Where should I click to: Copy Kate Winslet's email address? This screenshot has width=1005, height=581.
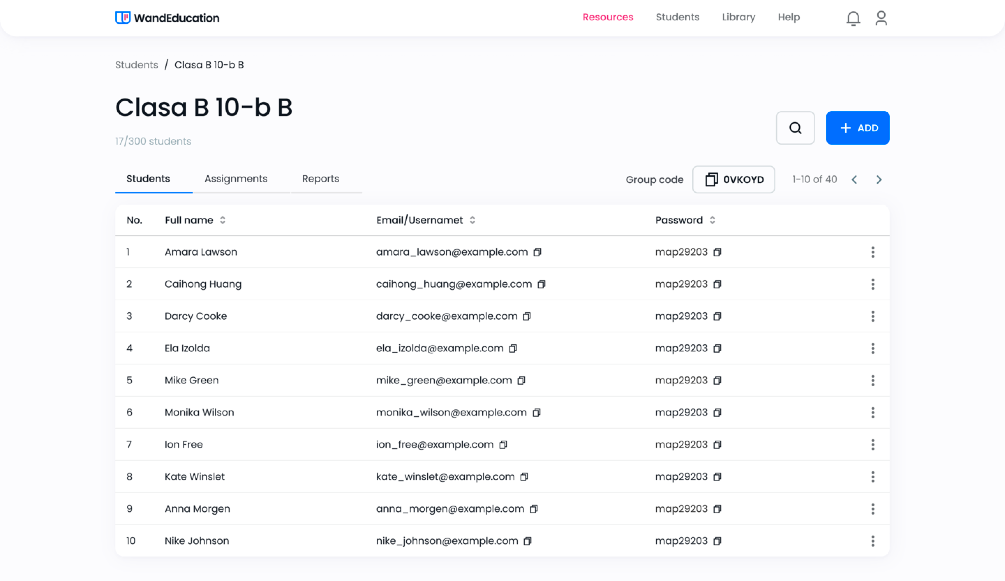pyautogui.click(x=524, y=477)
